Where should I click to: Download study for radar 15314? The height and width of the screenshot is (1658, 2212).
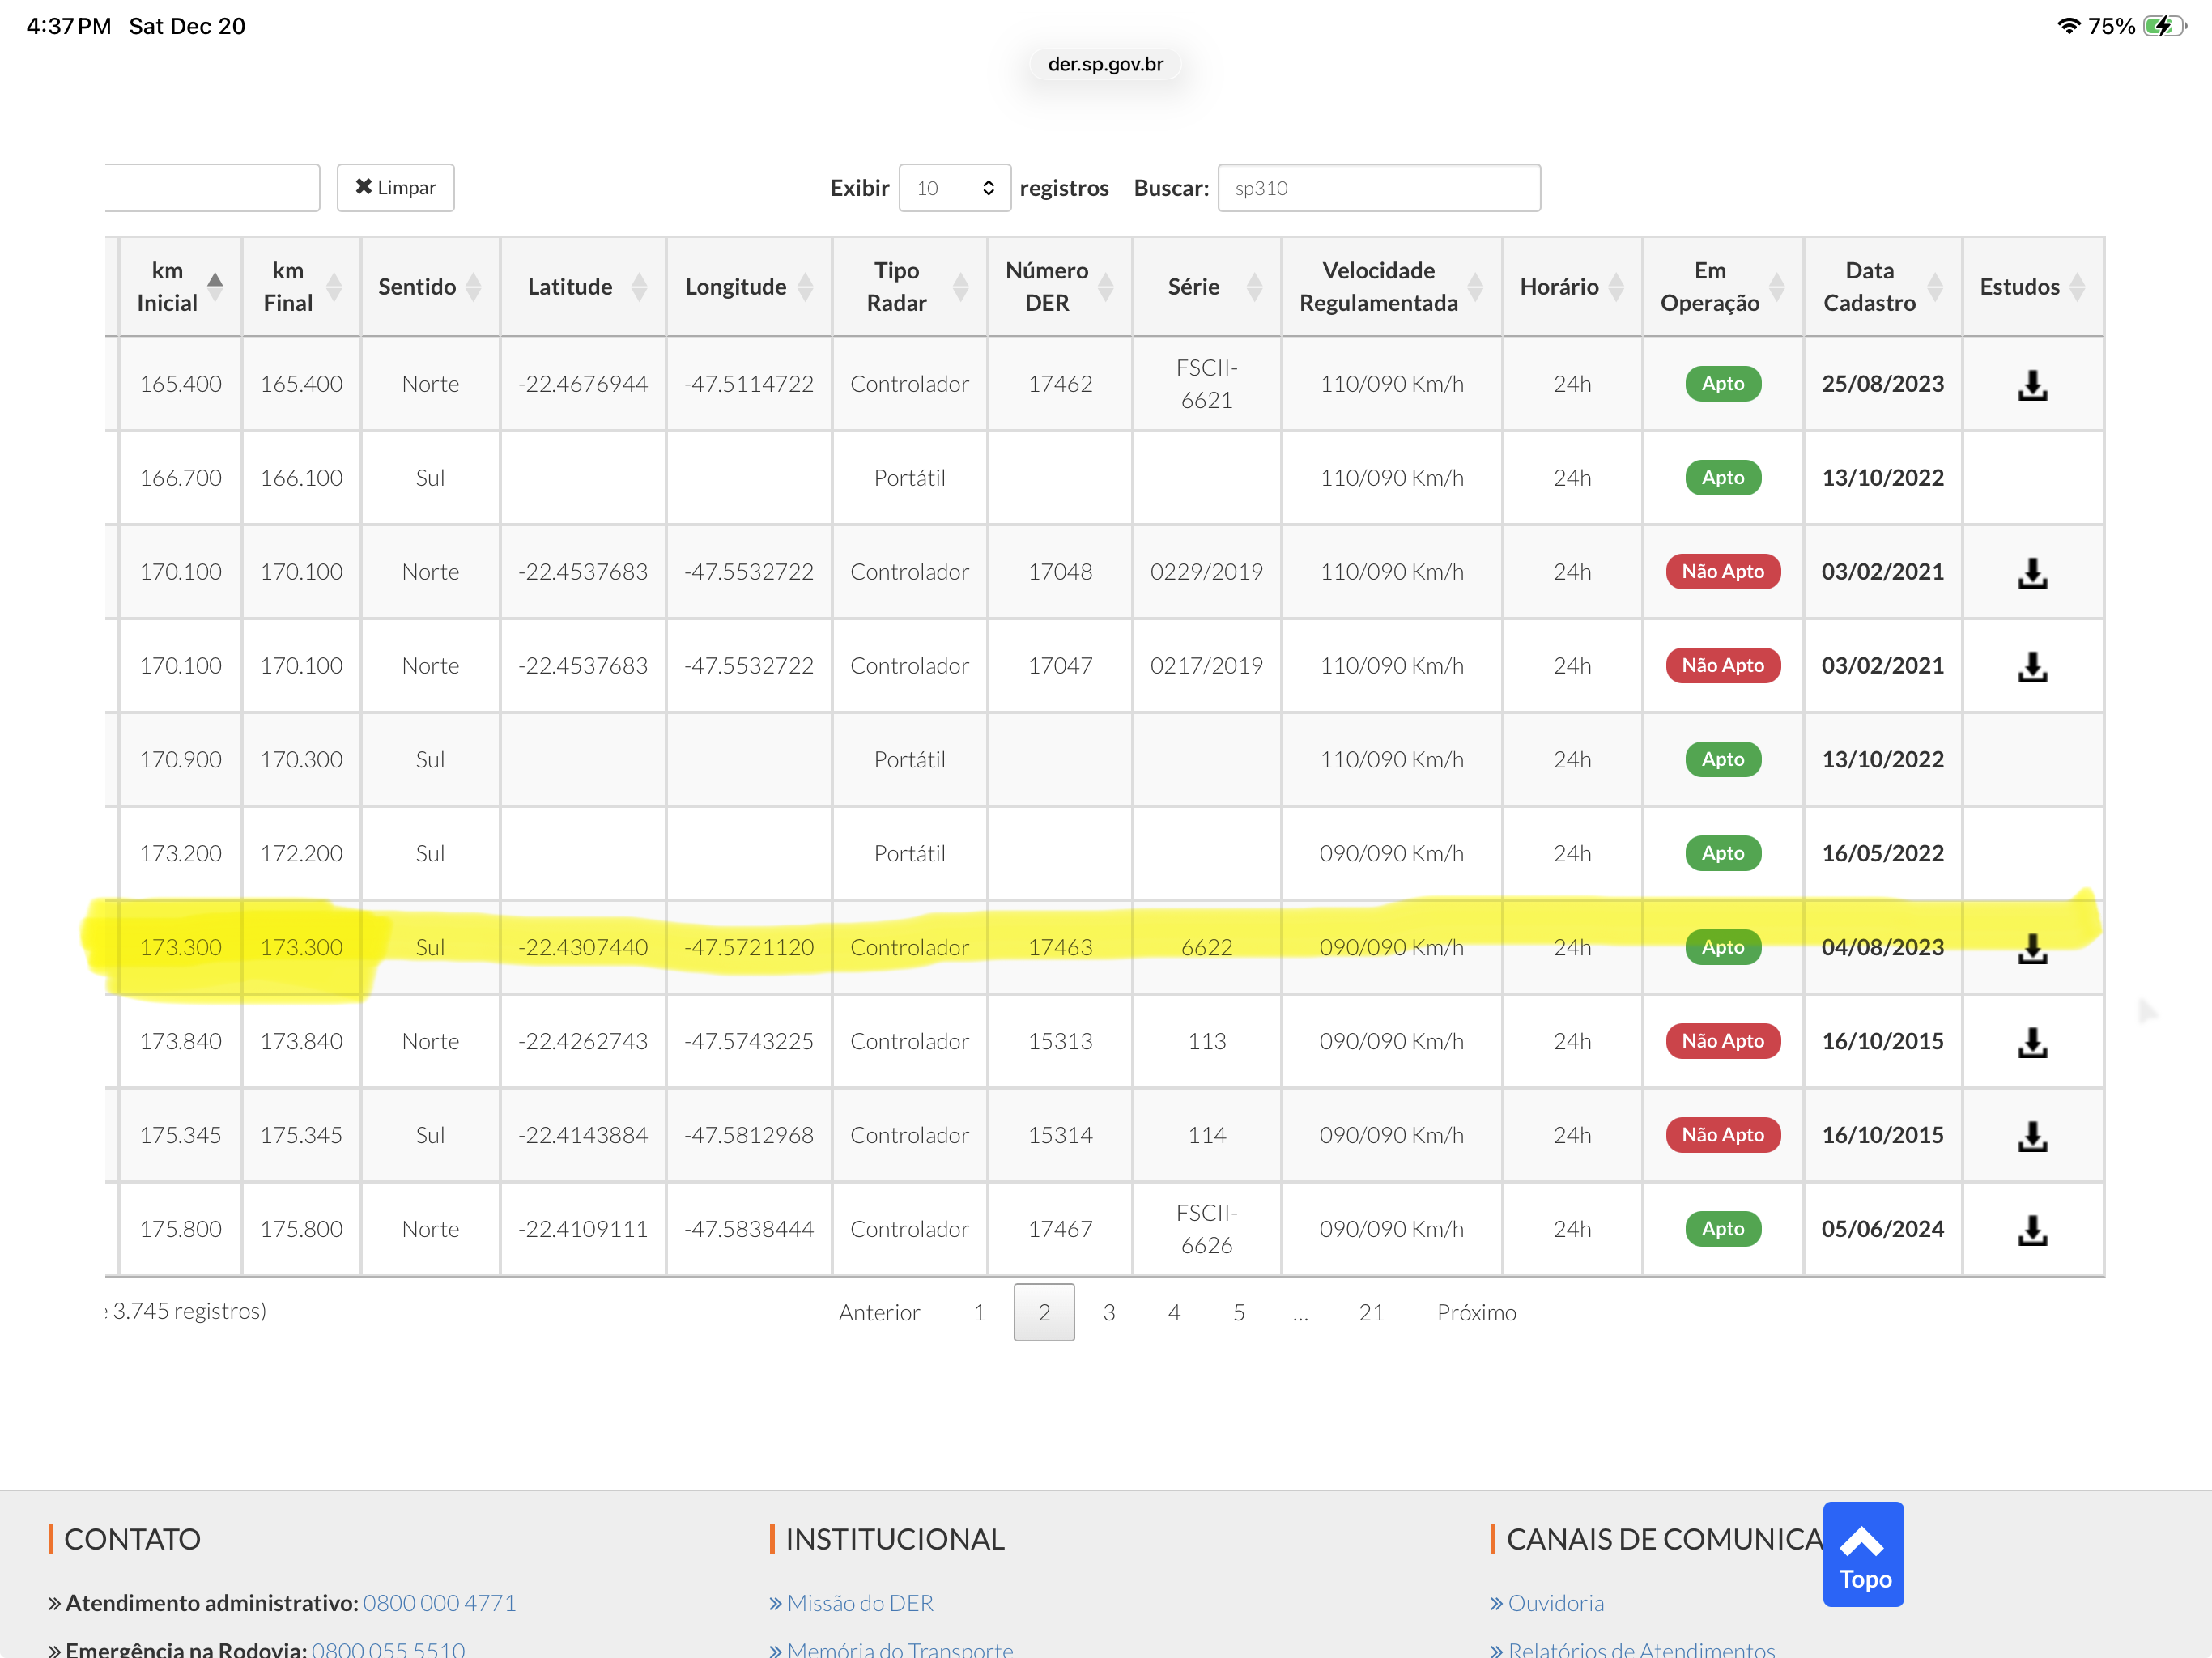pyautogui.click(x=2032, y=1136)
